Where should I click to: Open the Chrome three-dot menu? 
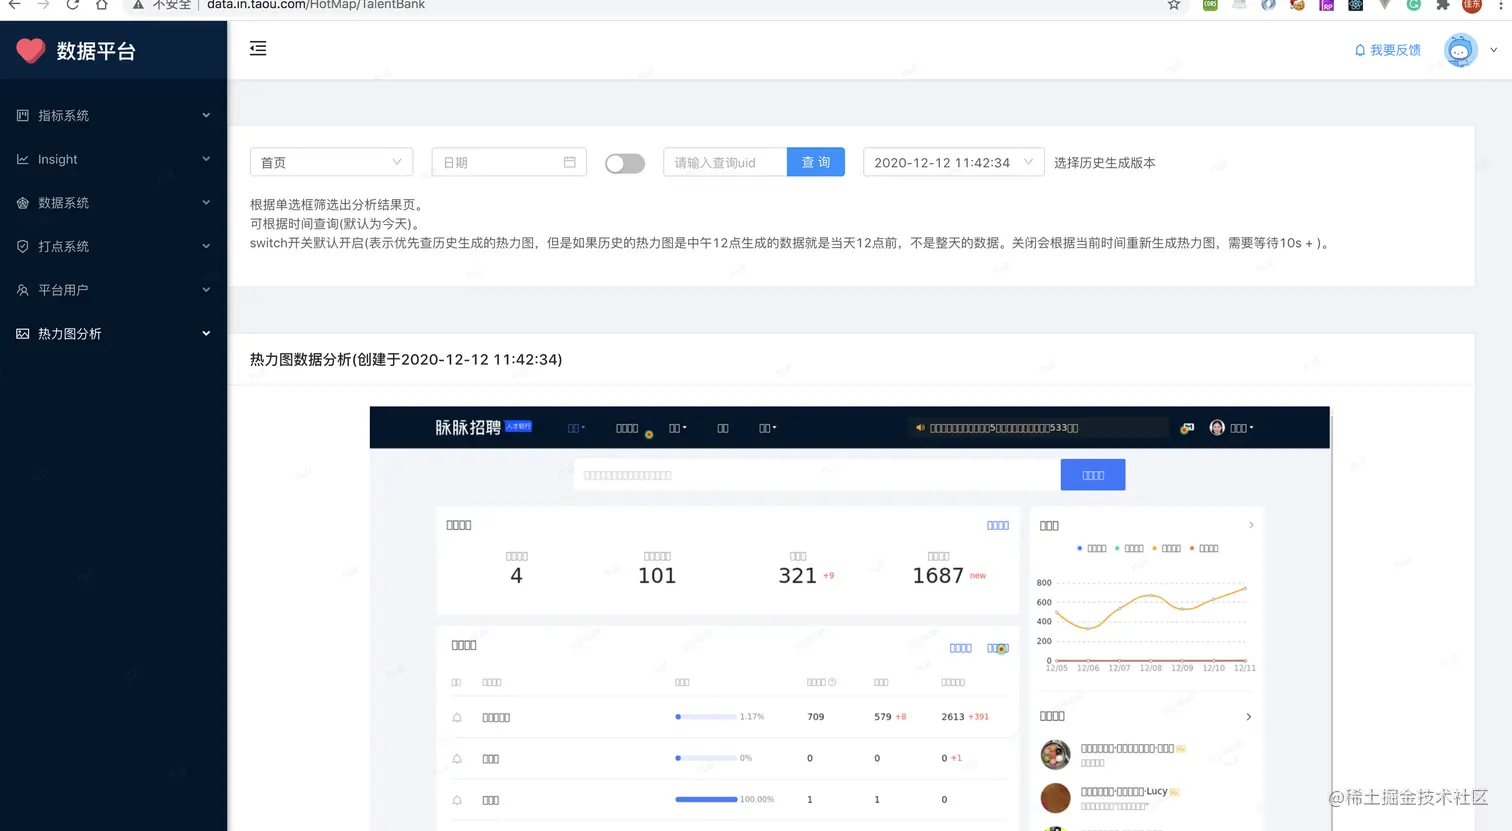(1501, 5)
